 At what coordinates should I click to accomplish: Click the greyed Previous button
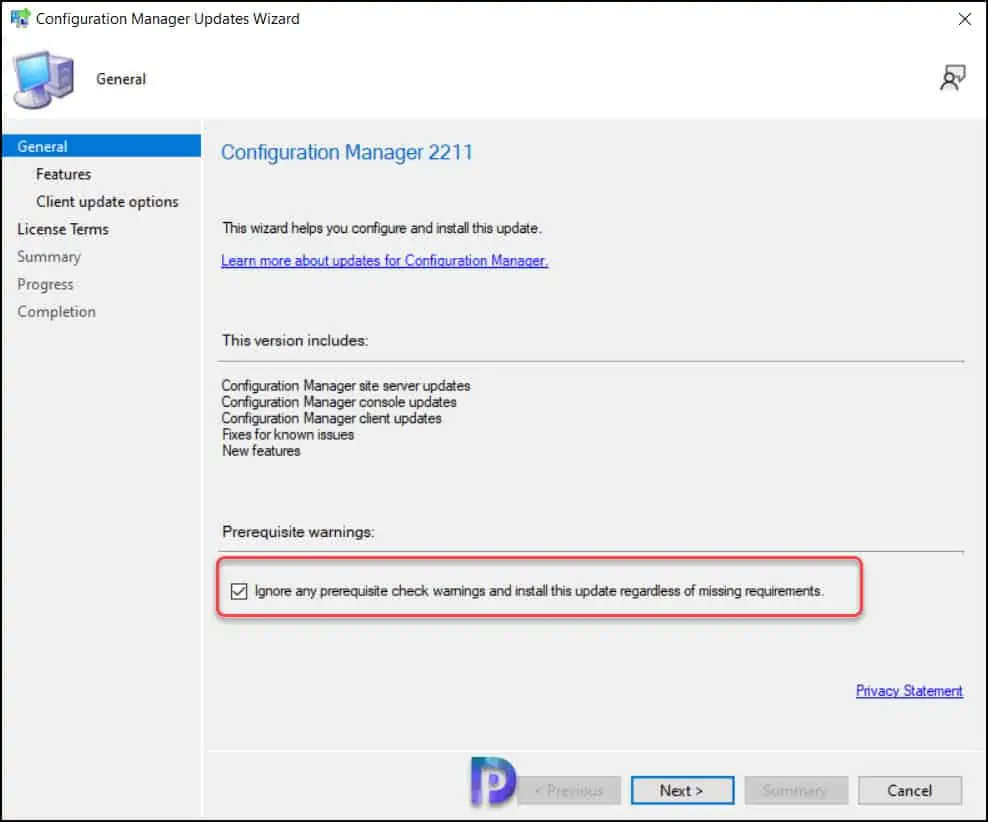coord(570,791)
